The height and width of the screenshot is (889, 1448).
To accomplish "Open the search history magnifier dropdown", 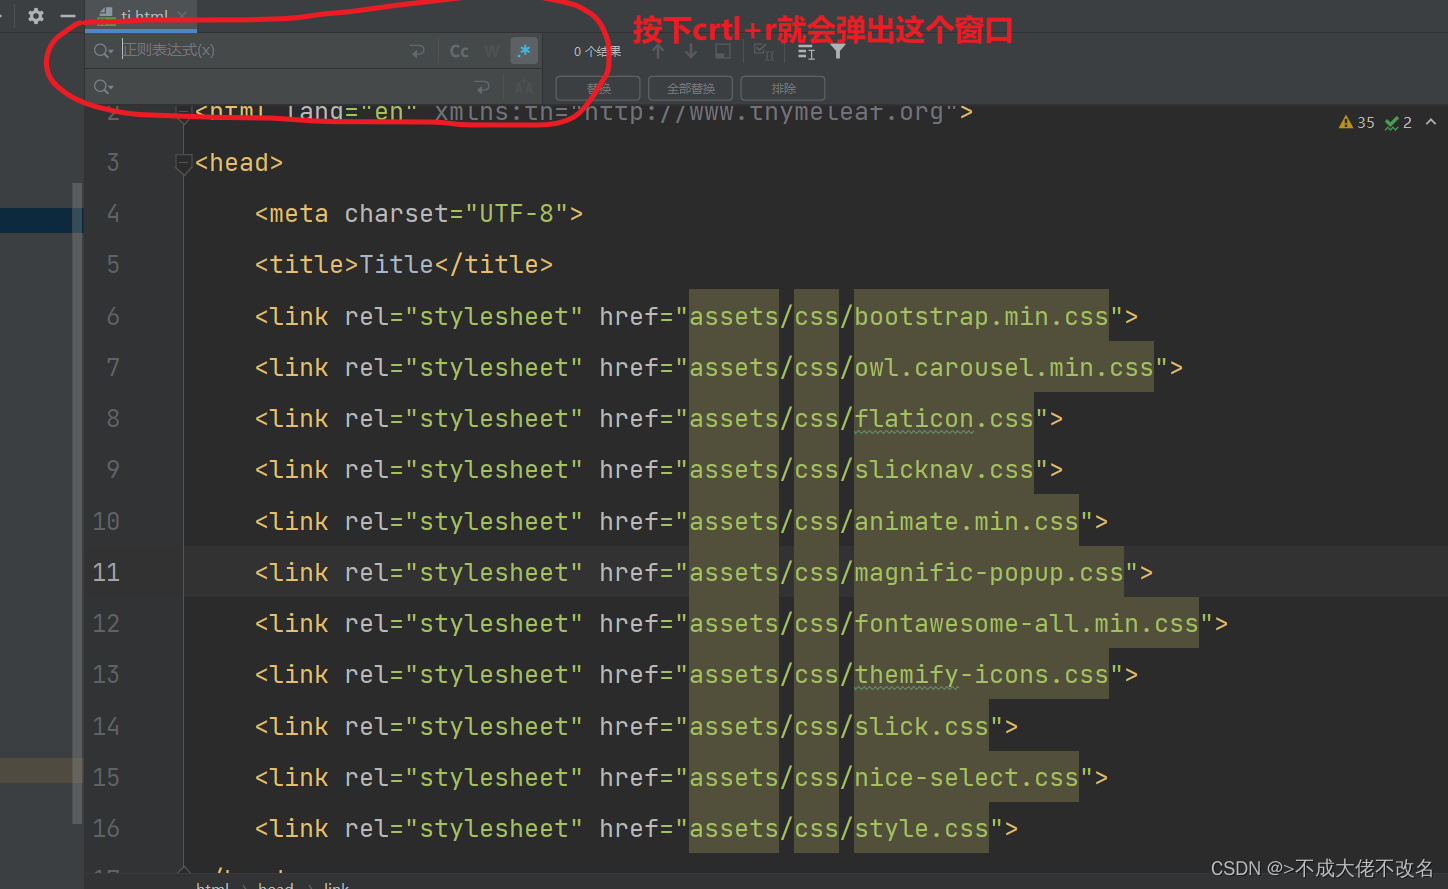I will (103, 51).
